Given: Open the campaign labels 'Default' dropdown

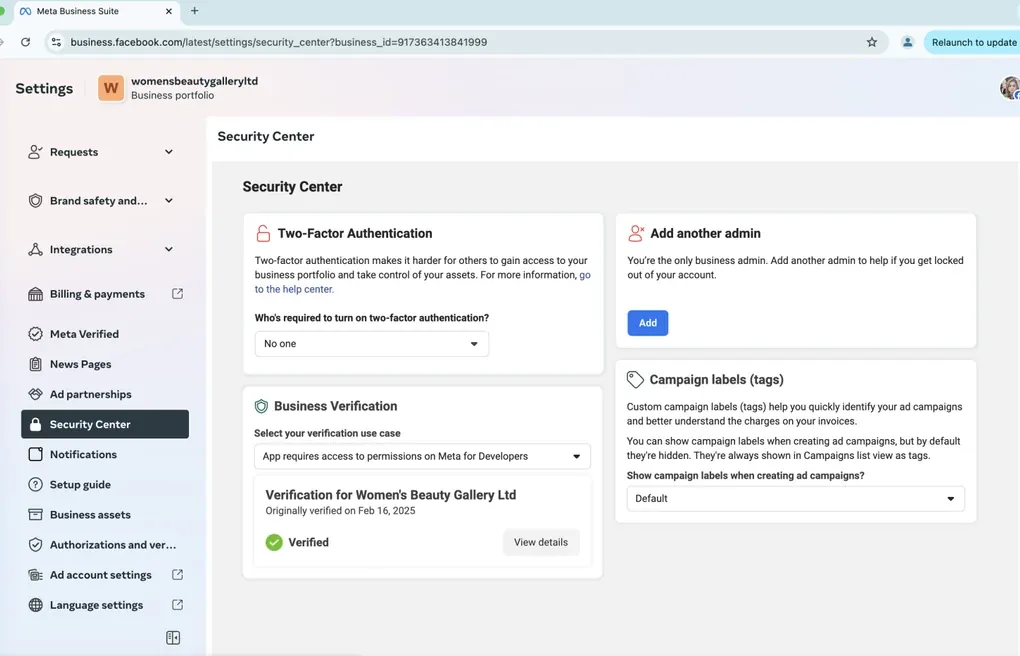Looking at the screenshot, I should (x=795, y=499).
